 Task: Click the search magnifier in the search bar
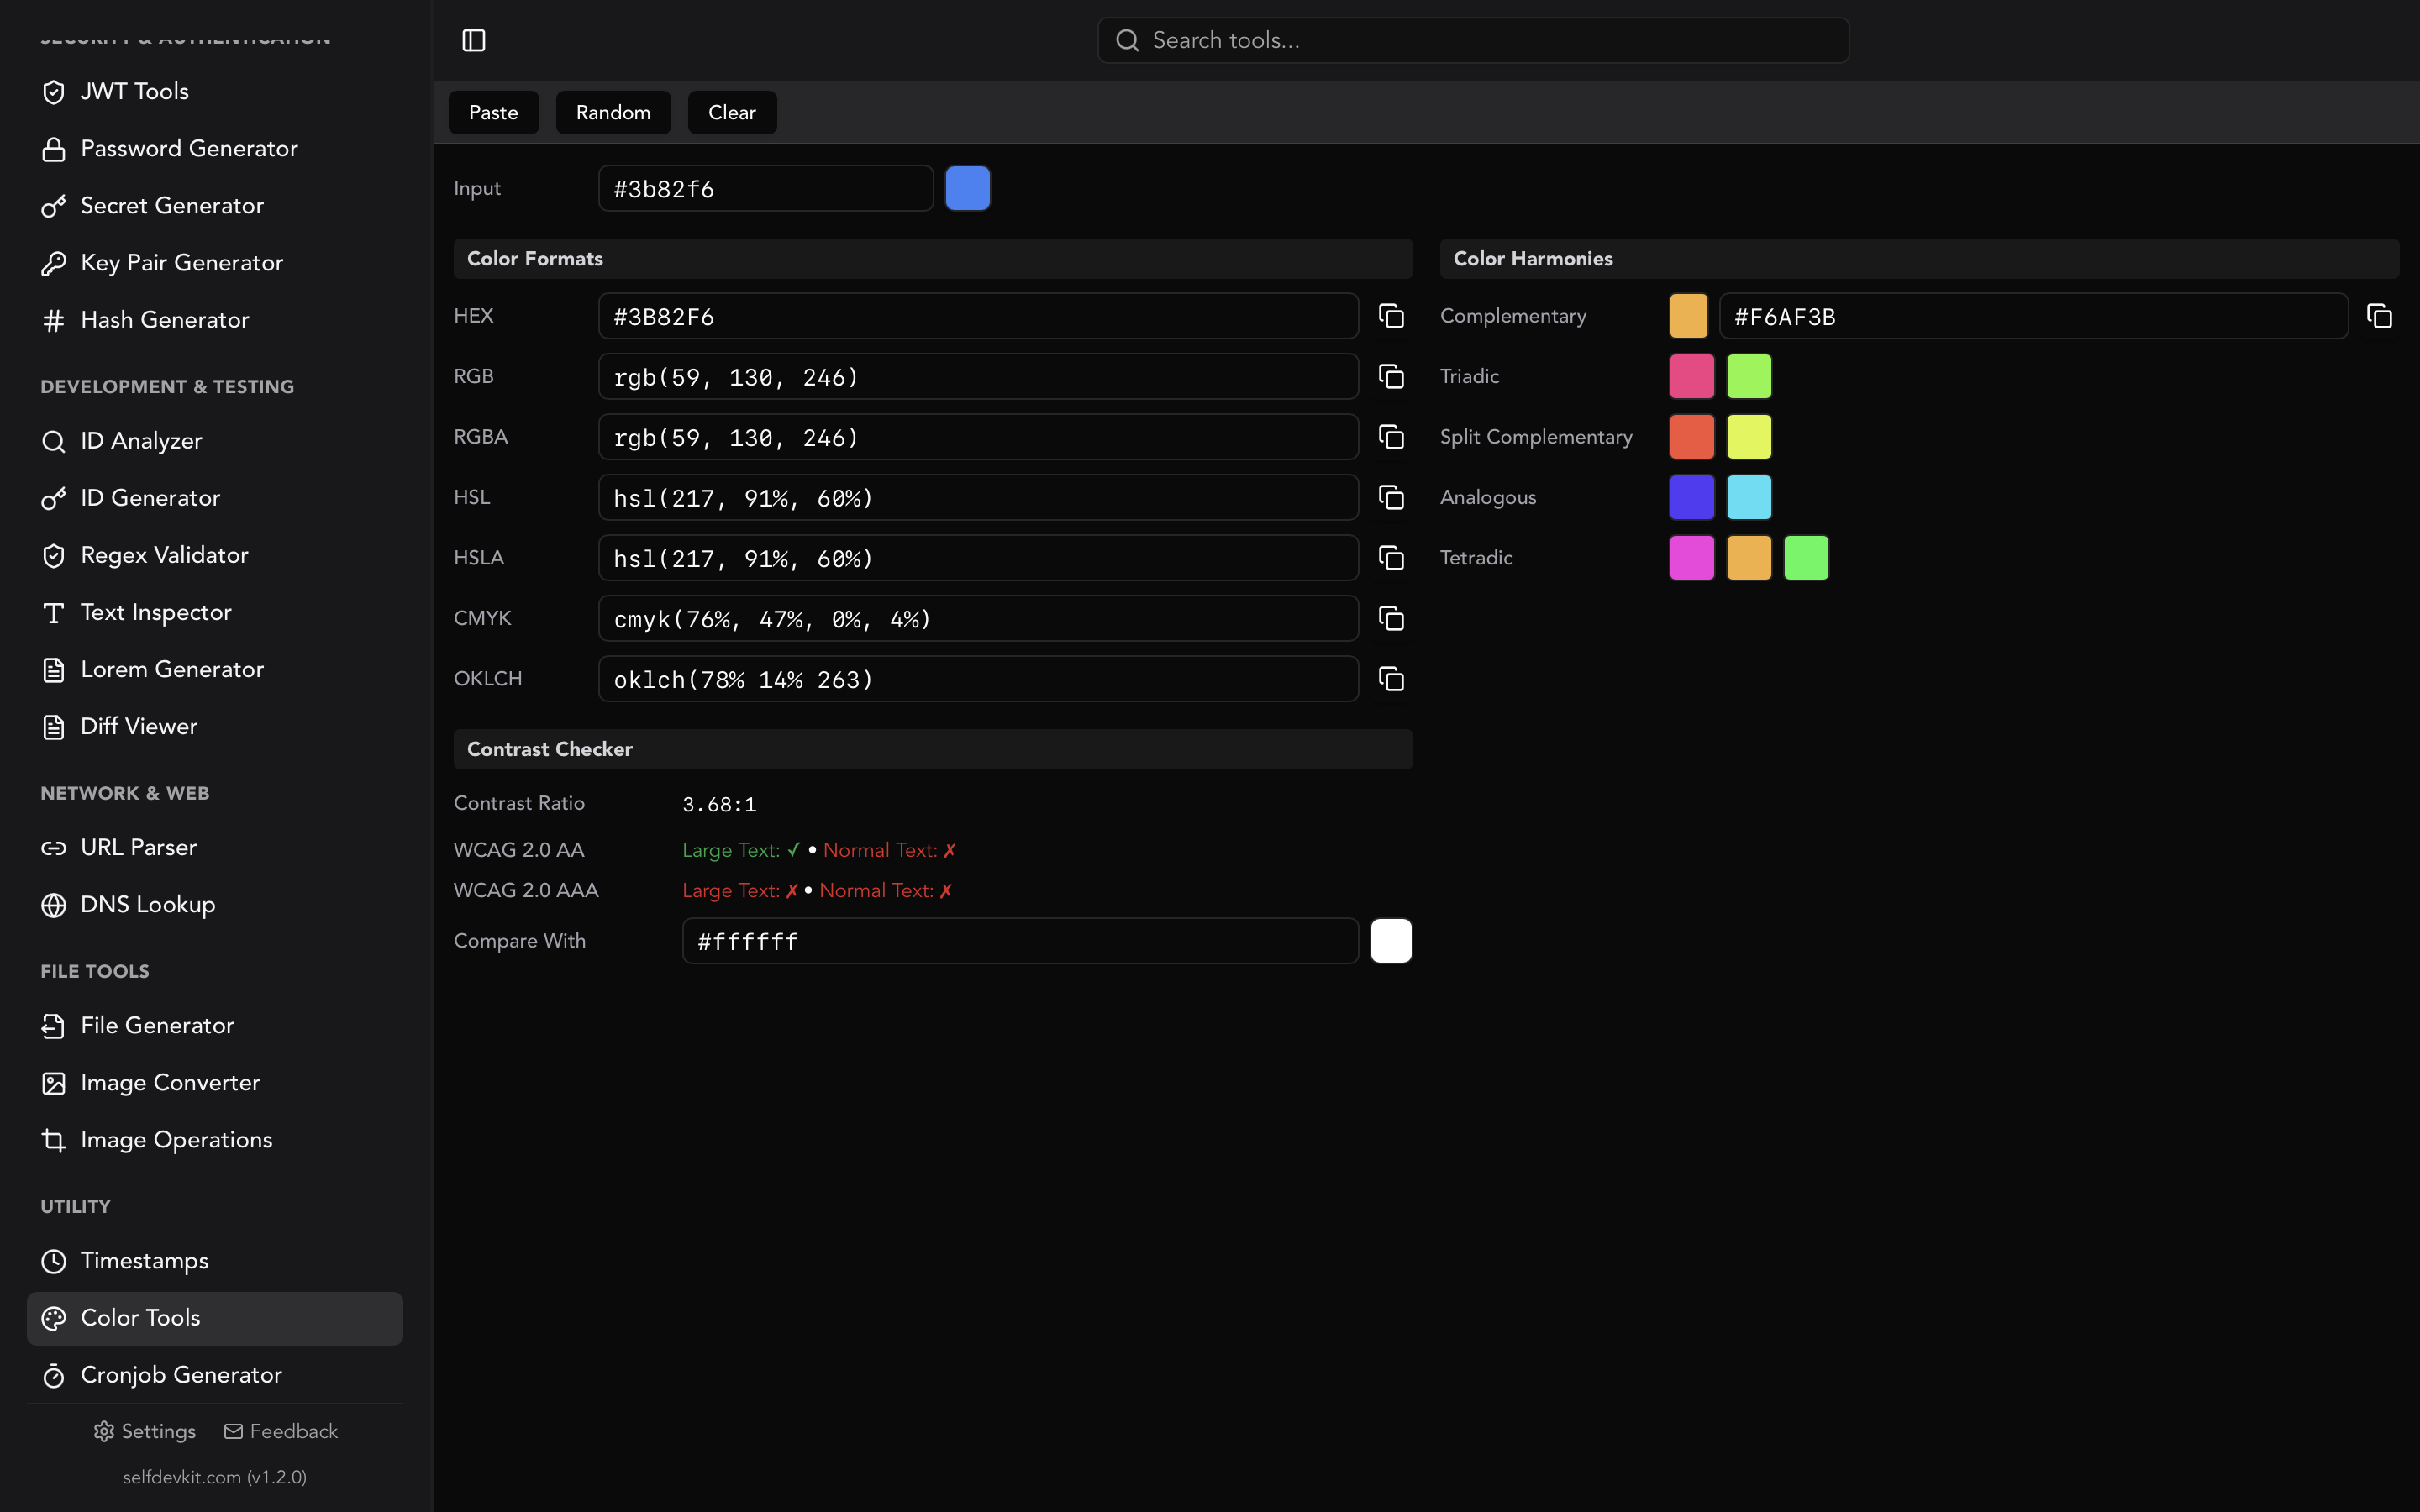click(x=1127, y=40)
